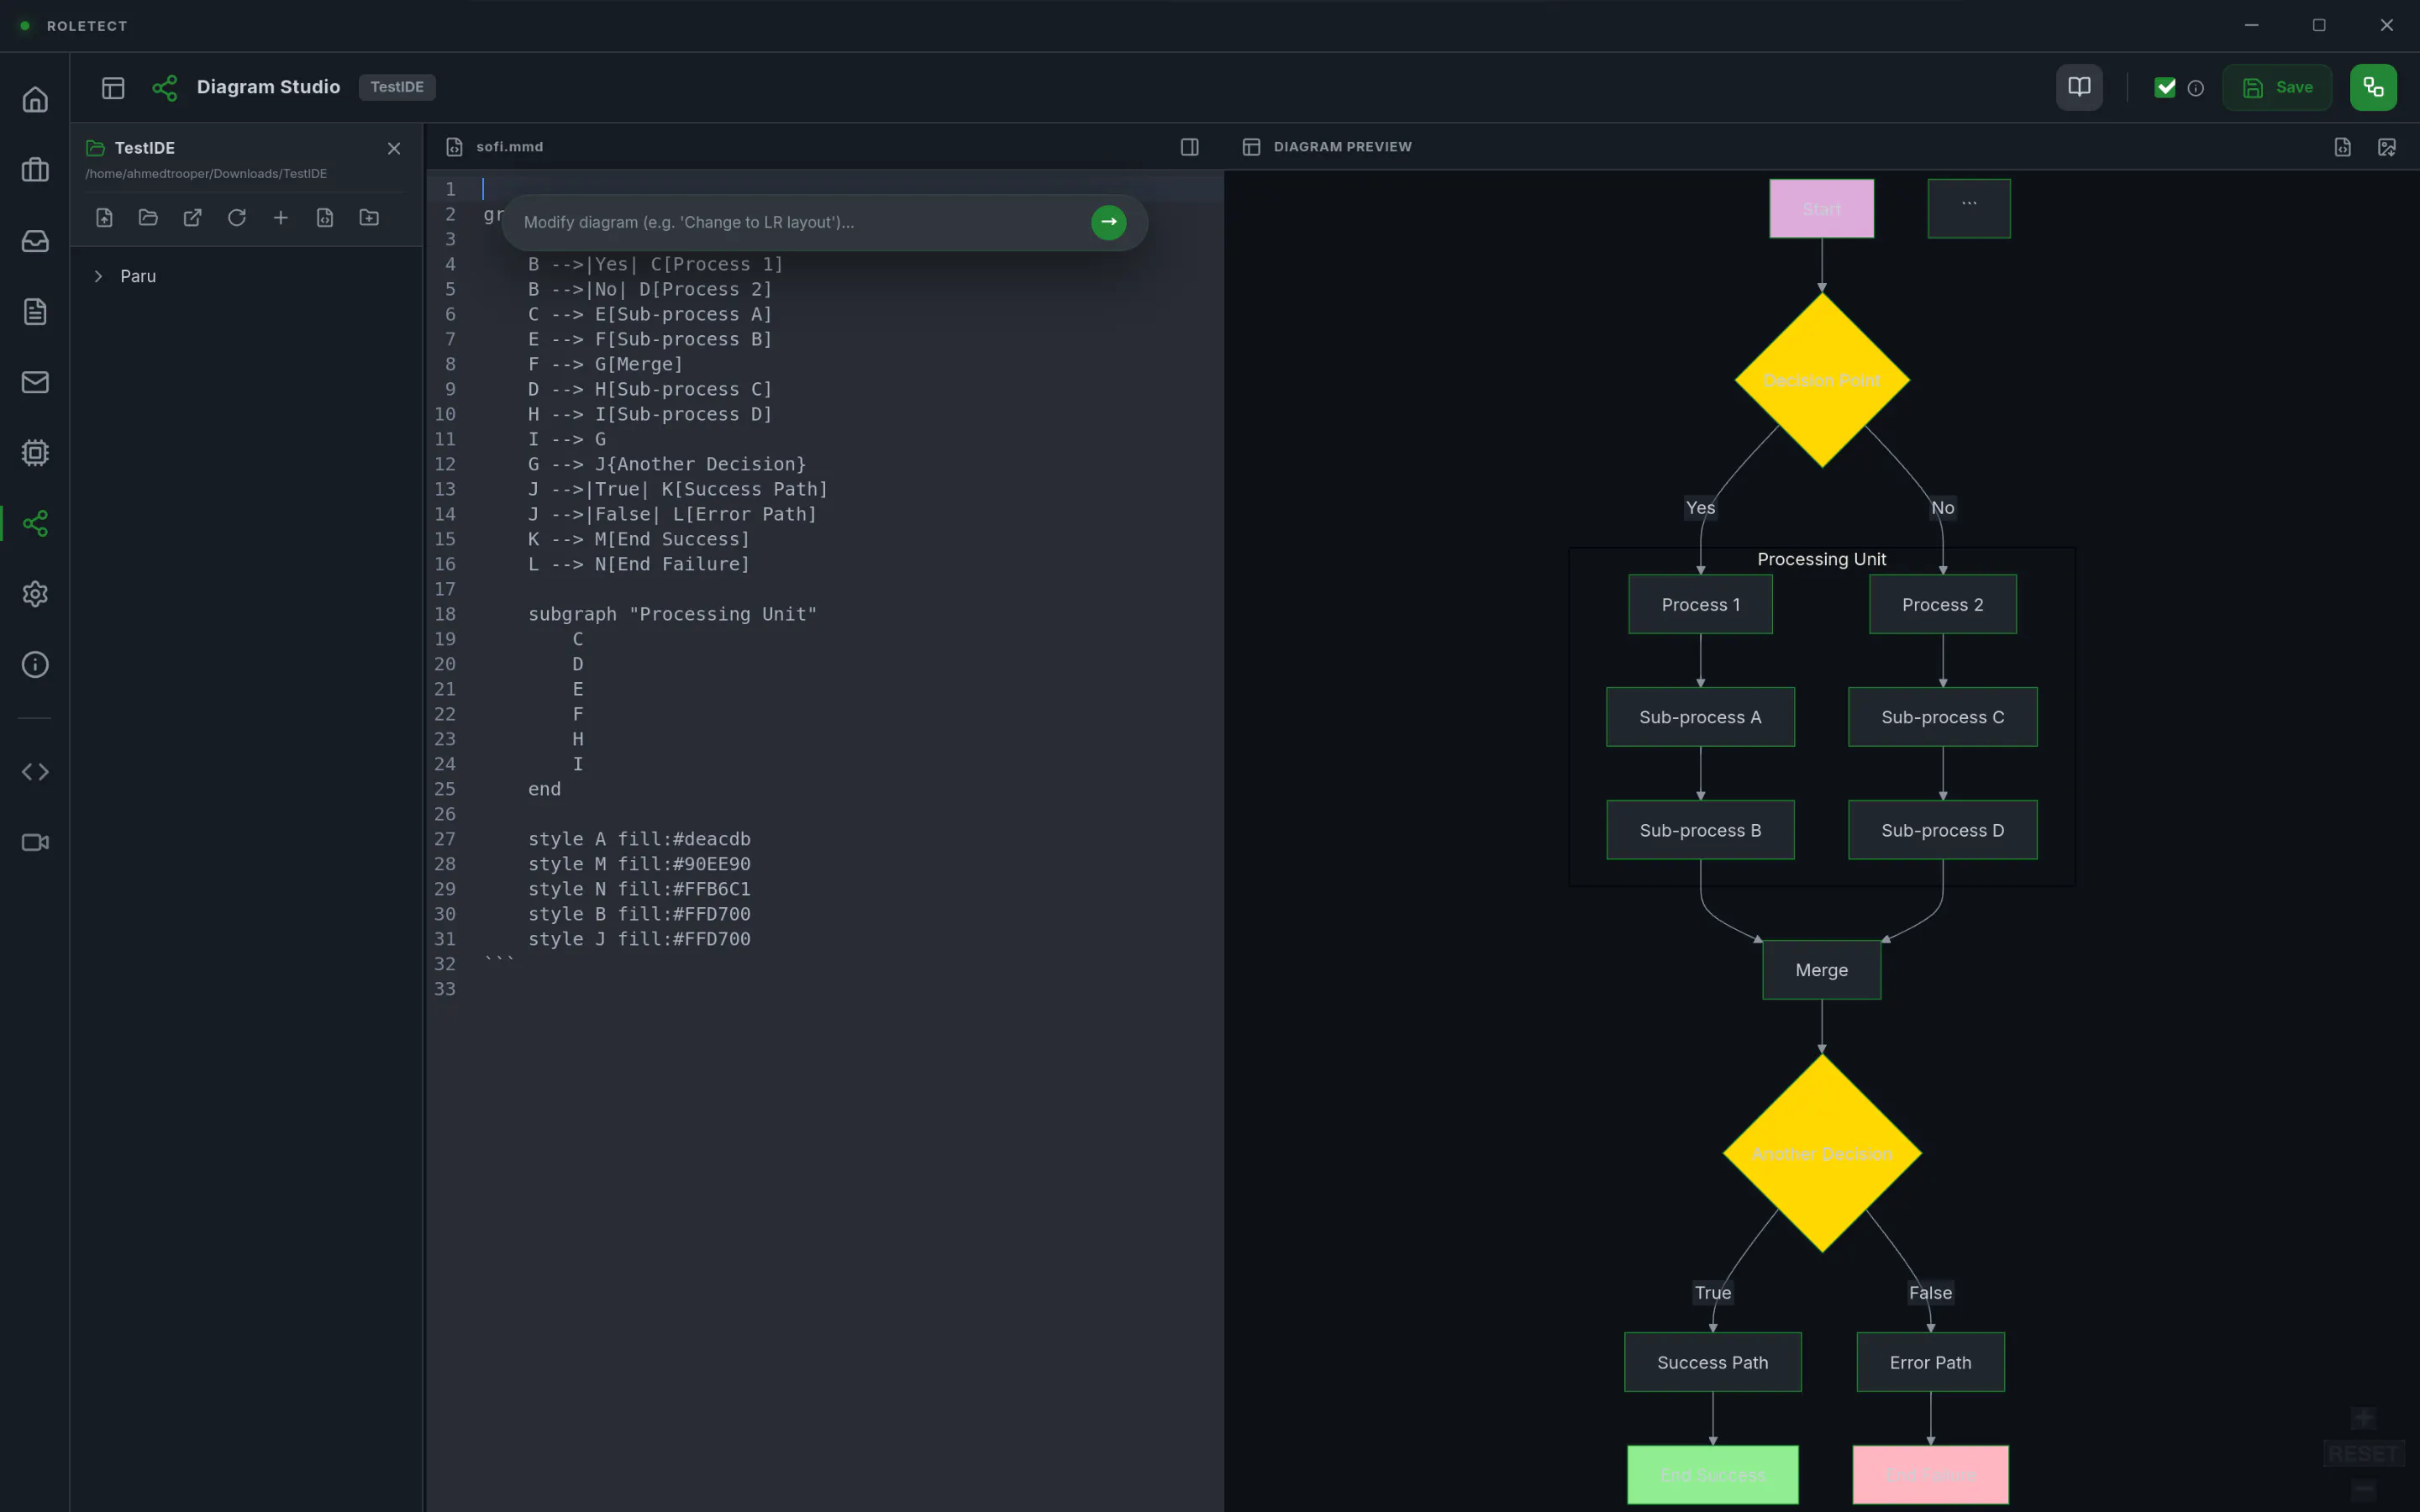The width and height of the screenshot is (2420, 1512).
Task: Click the green flow-diagram button at top right
Action: [x=2373, y=87]
